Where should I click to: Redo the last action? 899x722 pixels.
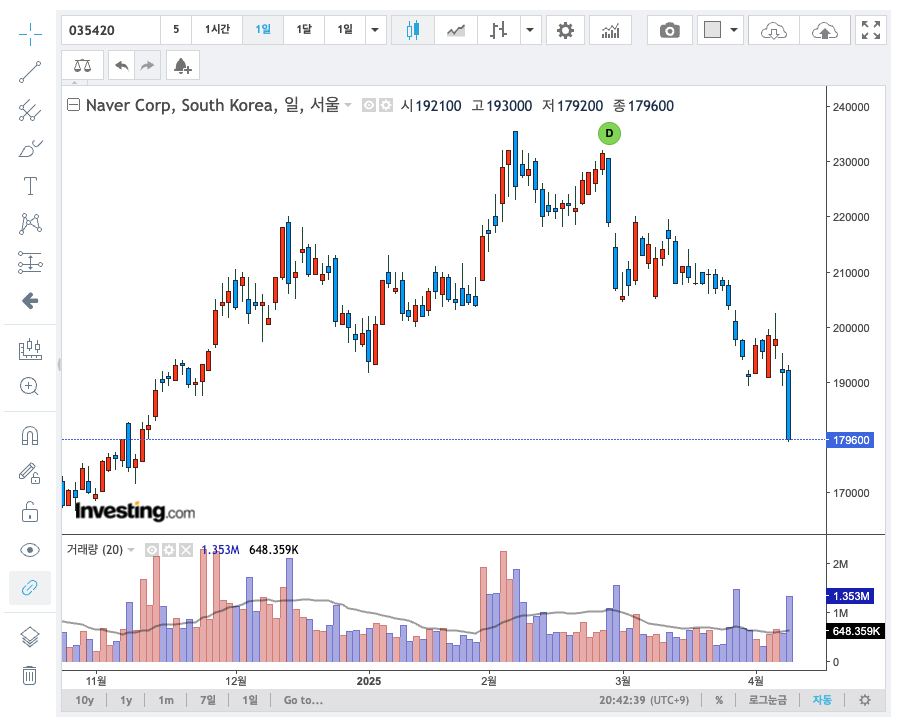click(x=147, y=65)
